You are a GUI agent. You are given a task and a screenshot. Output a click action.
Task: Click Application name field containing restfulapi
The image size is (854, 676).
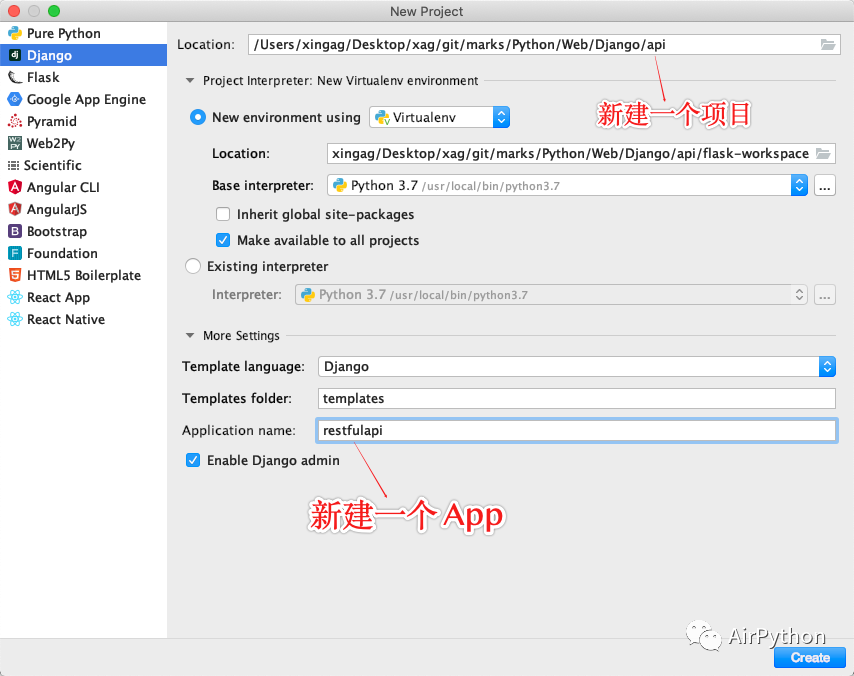[x=577, y=430]
